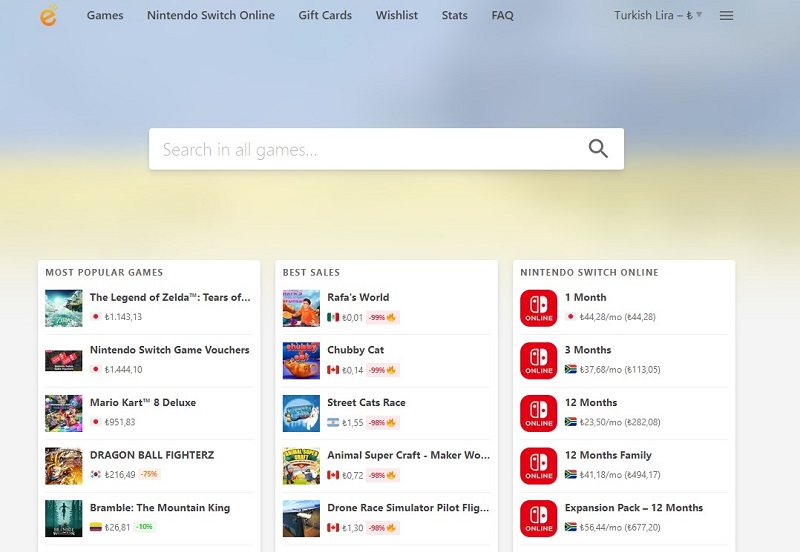The height and width of the screenshot is (552, 800).
Task: Click the Argentina flag beside ₺1,55
Action: 333,422
